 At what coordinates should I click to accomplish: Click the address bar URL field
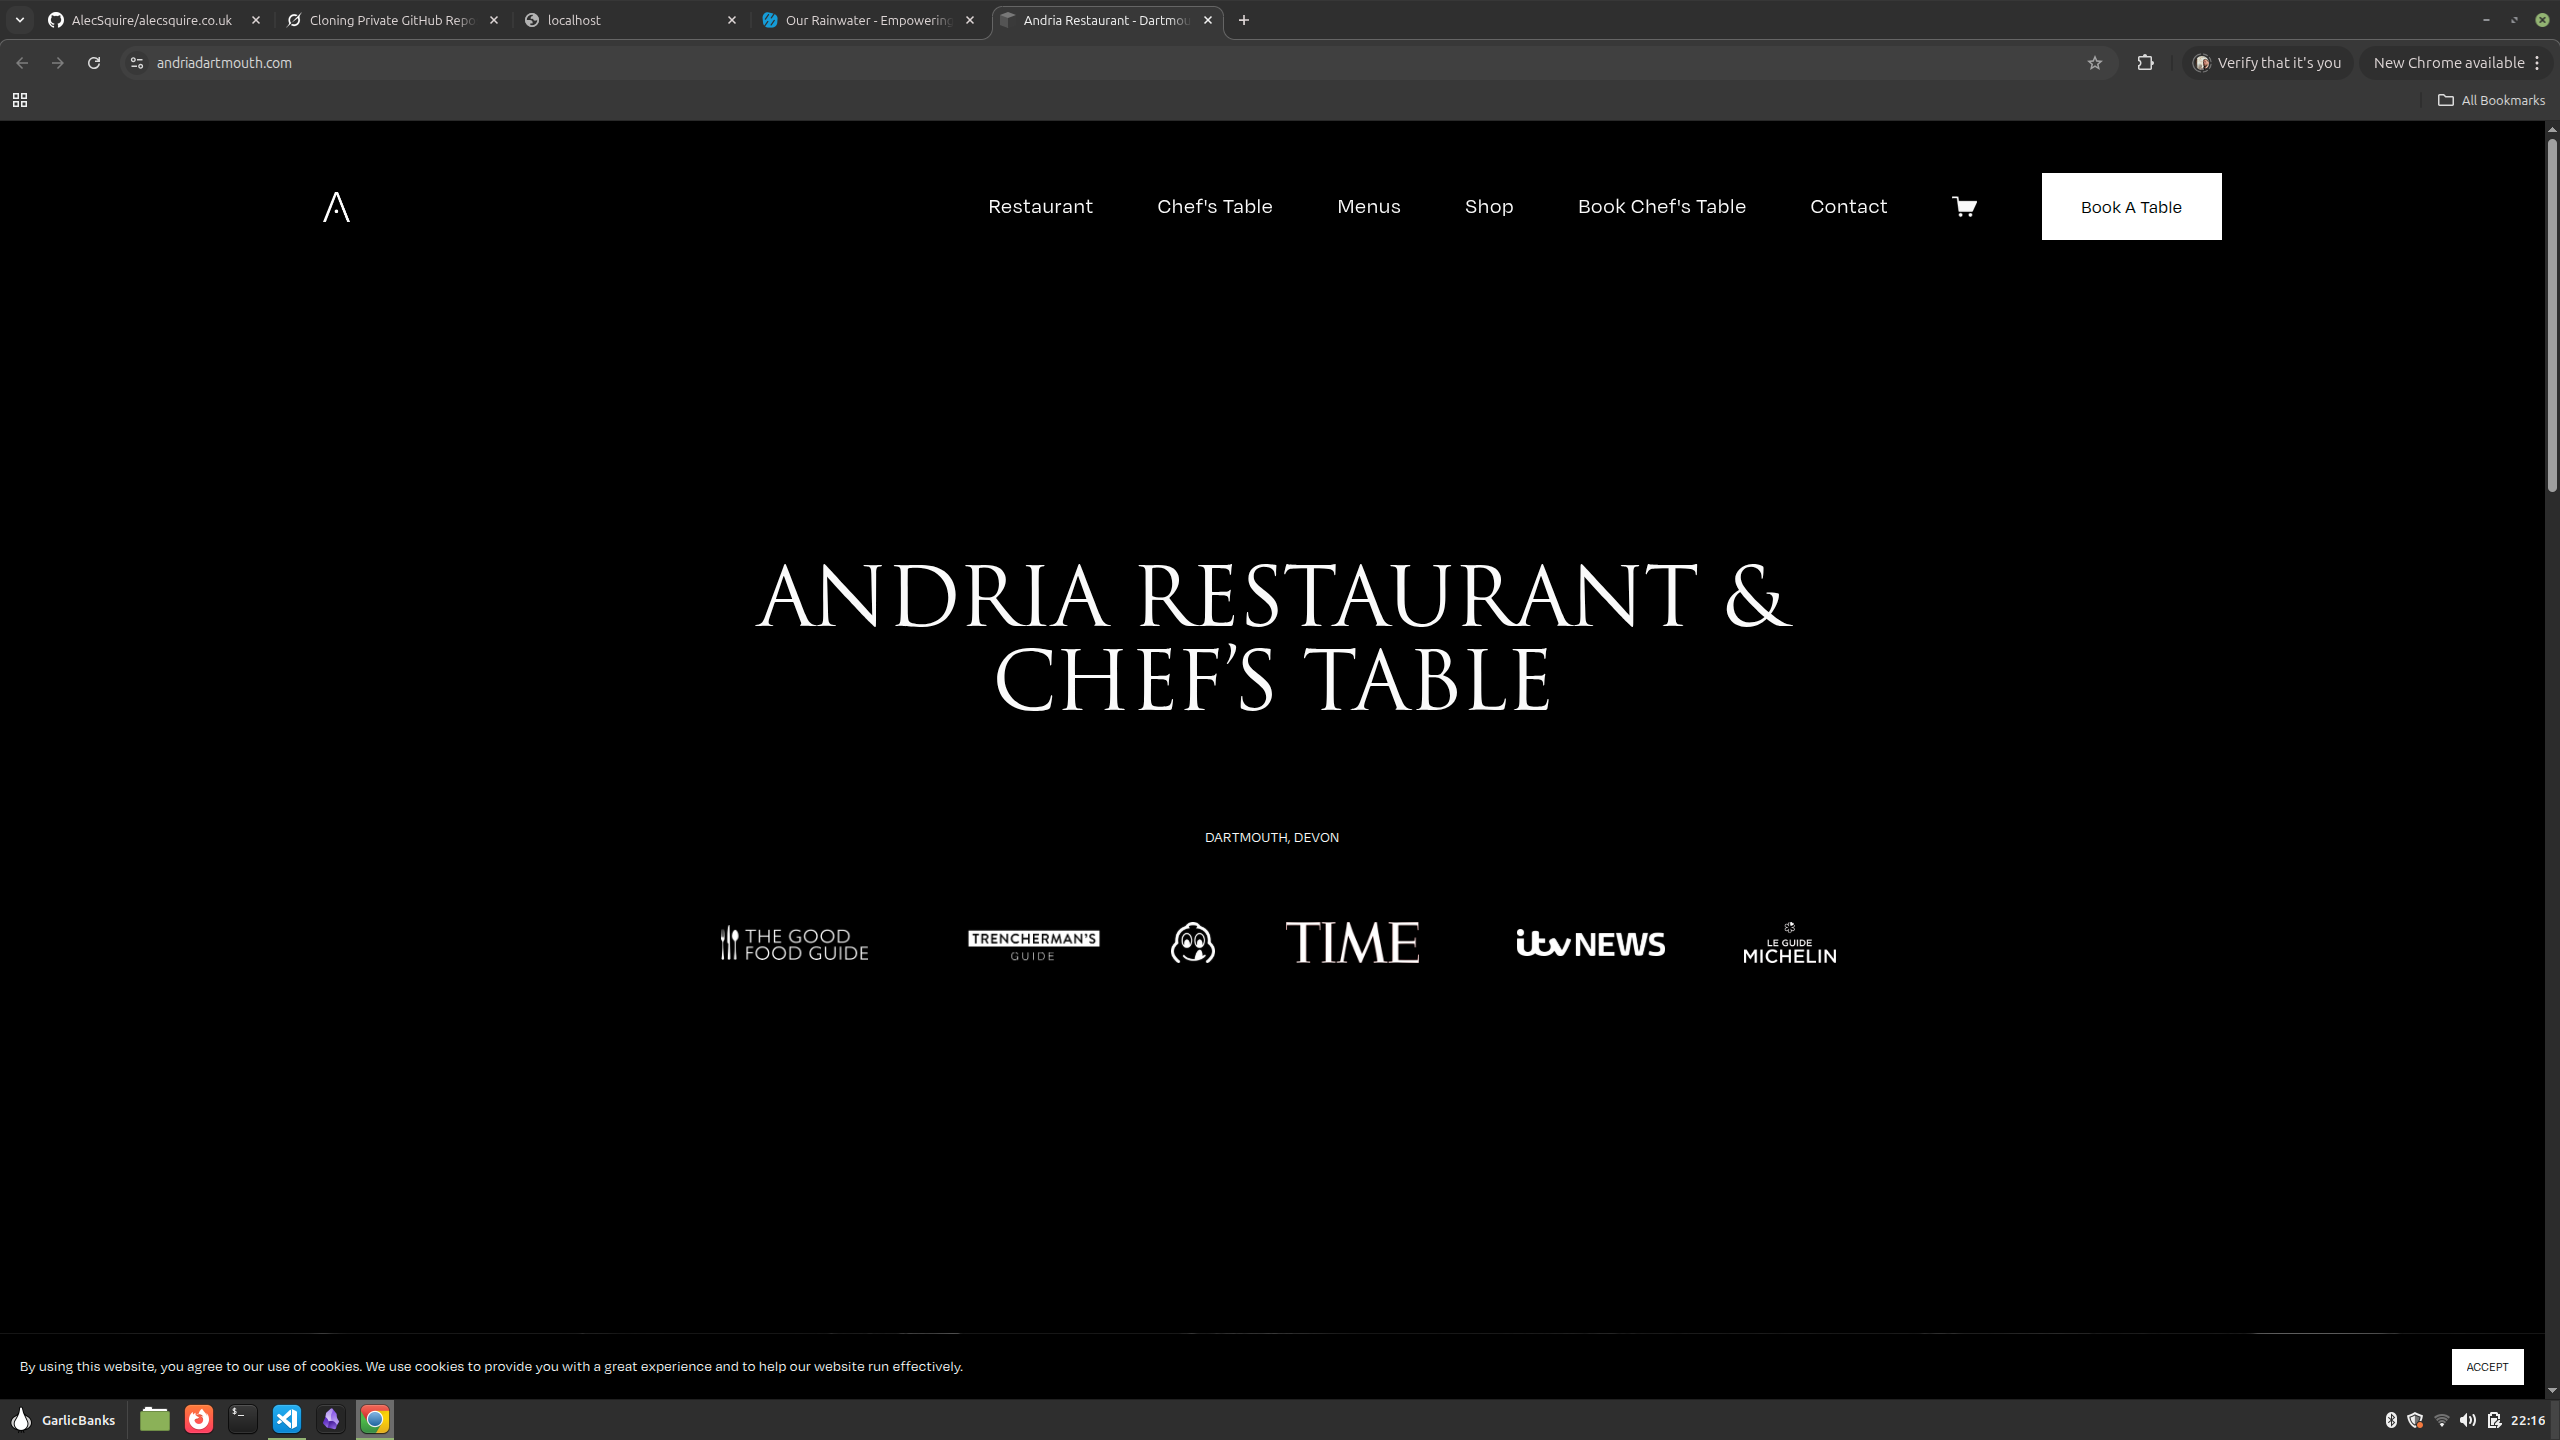[1000, 63]
